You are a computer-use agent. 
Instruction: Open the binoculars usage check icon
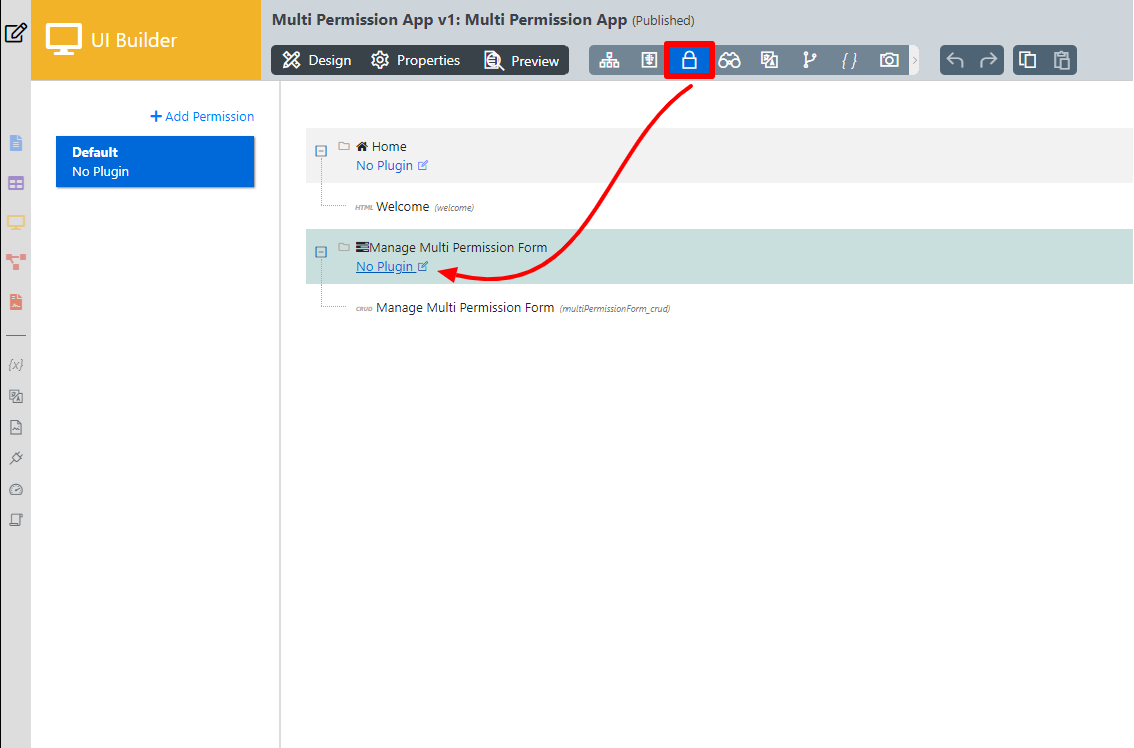(x=729, y=60)
